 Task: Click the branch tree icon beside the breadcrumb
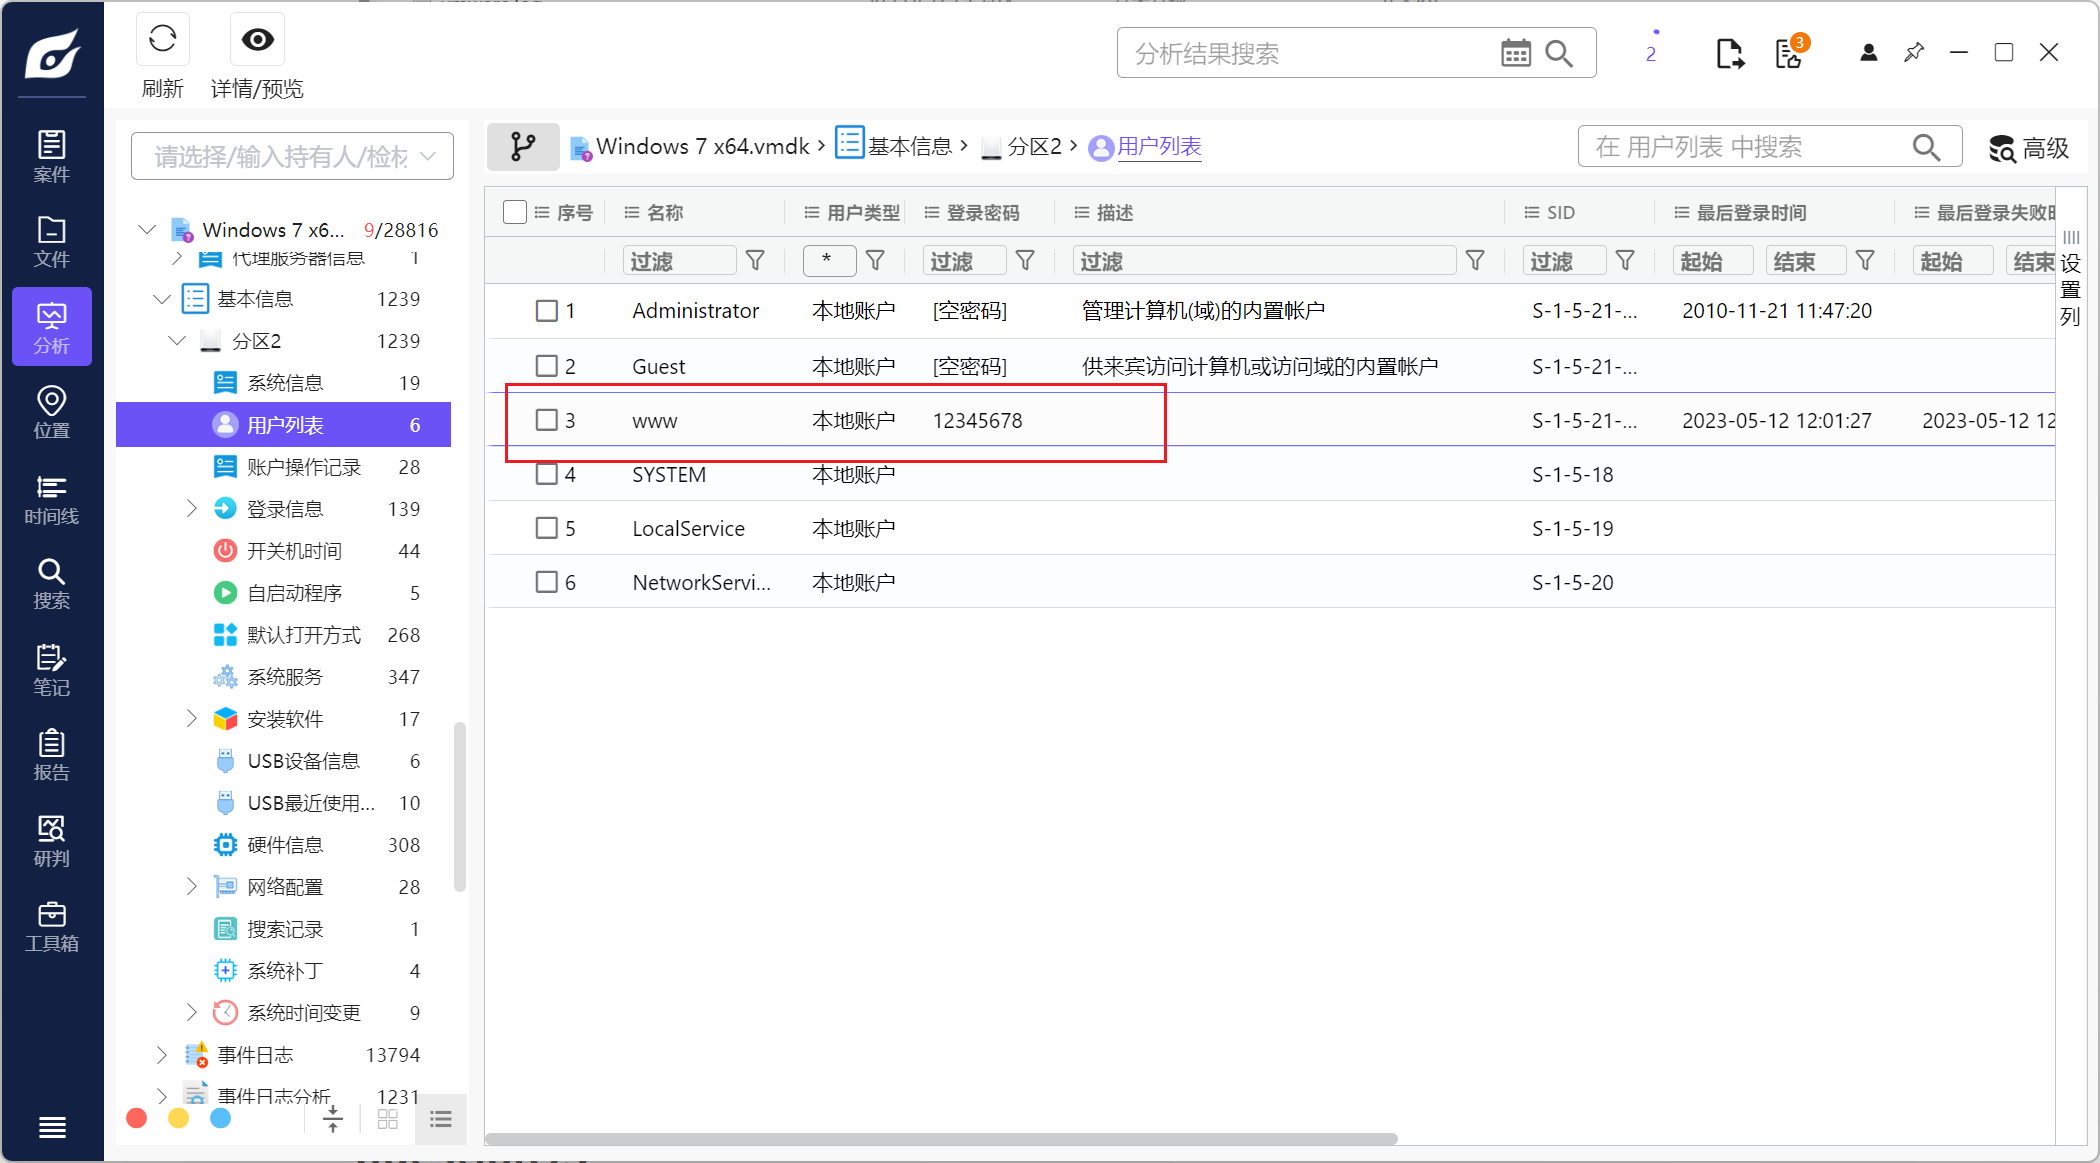tap(523, 147)
